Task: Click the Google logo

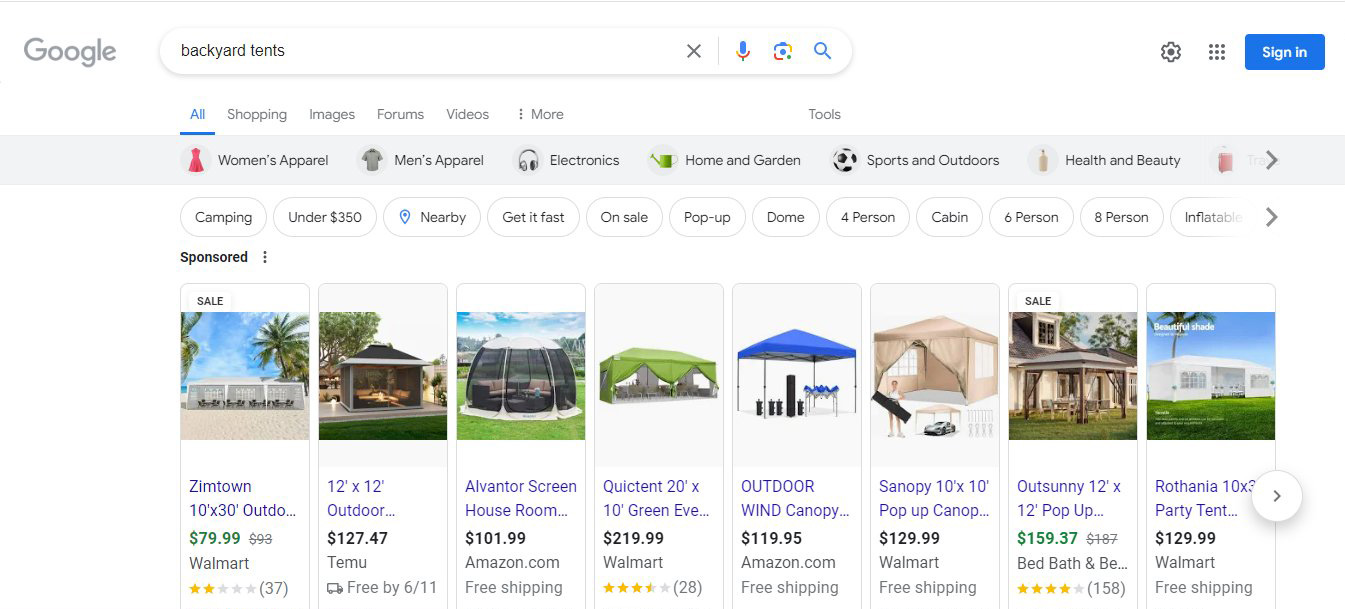Action: 68,51
